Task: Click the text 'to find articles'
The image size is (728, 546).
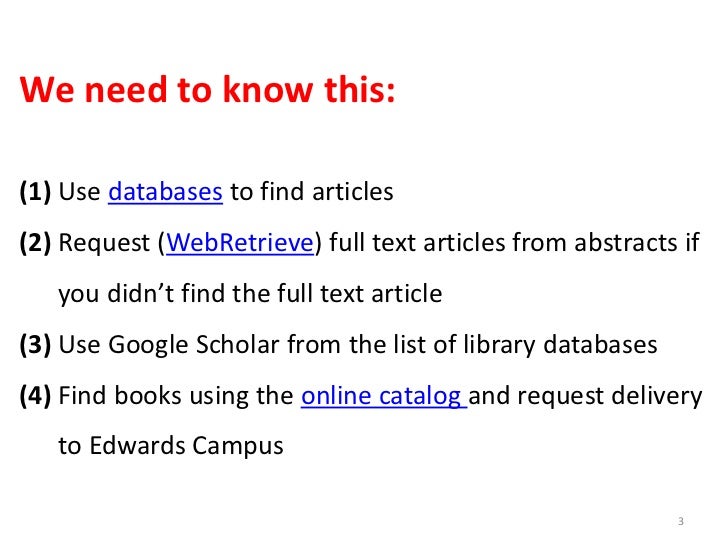Action: 312,192
